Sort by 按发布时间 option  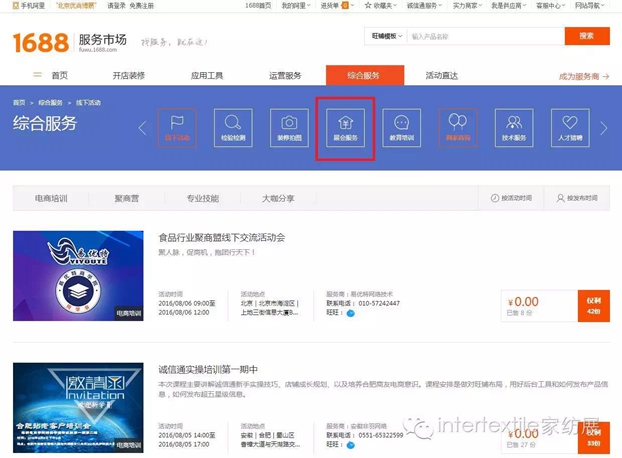point(585,198)
